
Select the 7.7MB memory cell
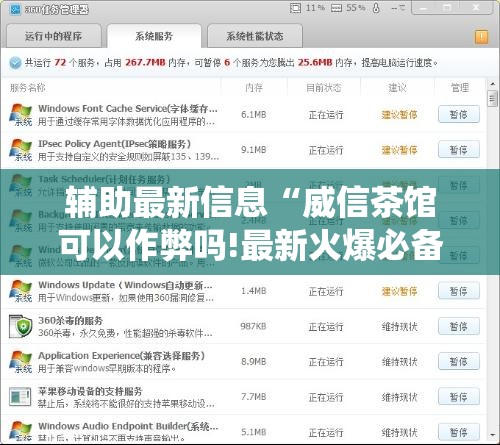254,397
